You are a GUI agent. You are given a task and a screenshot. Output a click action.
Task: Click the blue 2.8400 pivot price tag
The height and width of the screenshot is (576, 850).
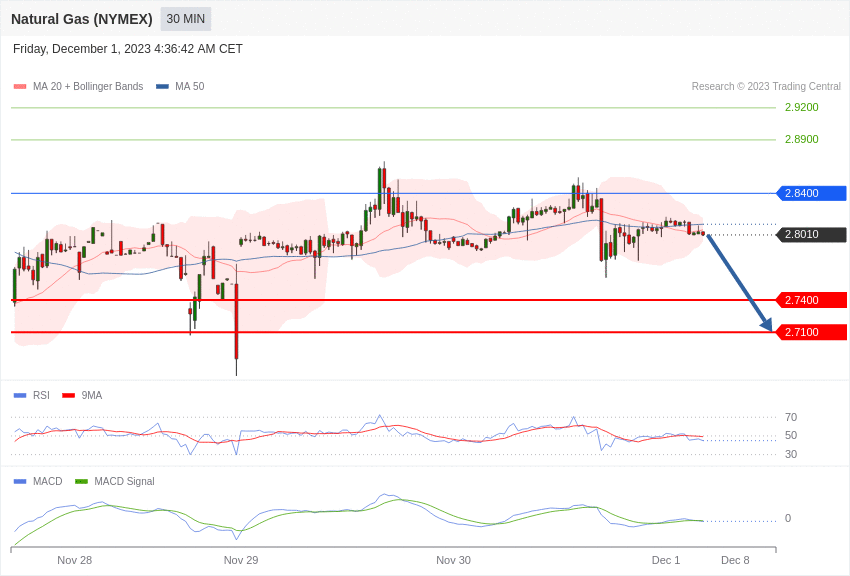coord(811,193)
